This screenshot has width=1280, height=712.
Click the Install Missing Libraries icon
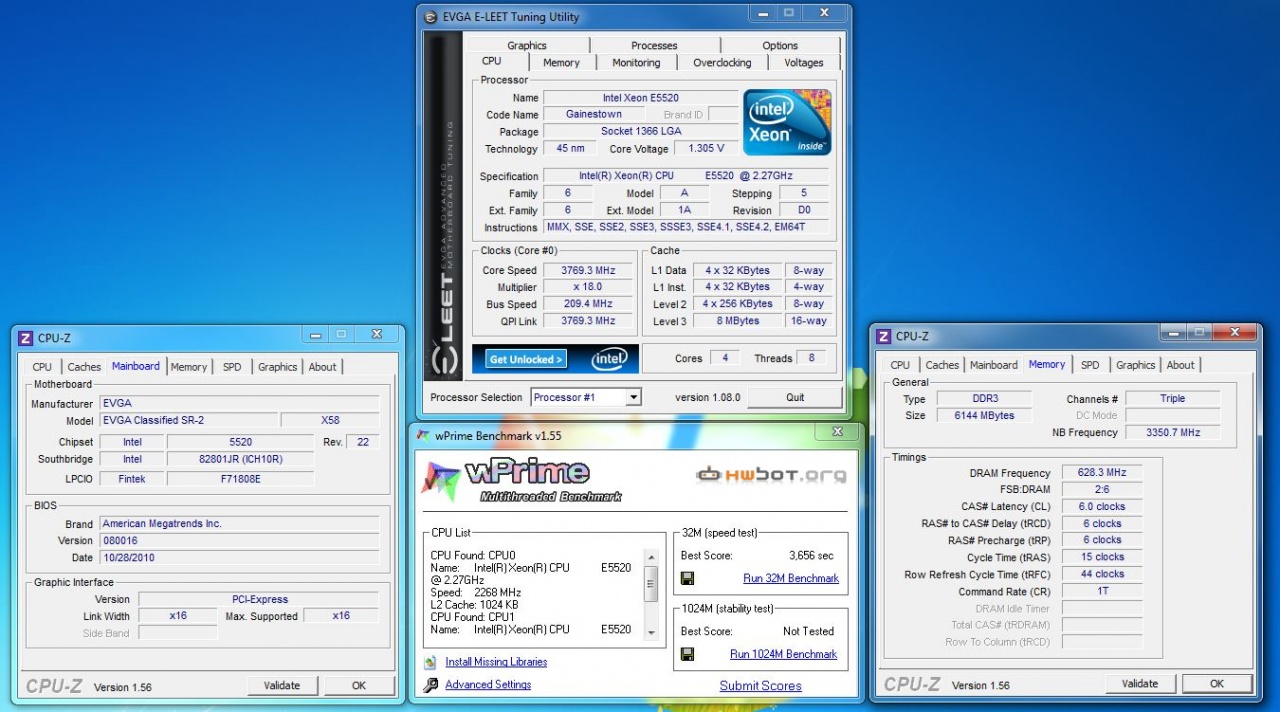point(430,662)
